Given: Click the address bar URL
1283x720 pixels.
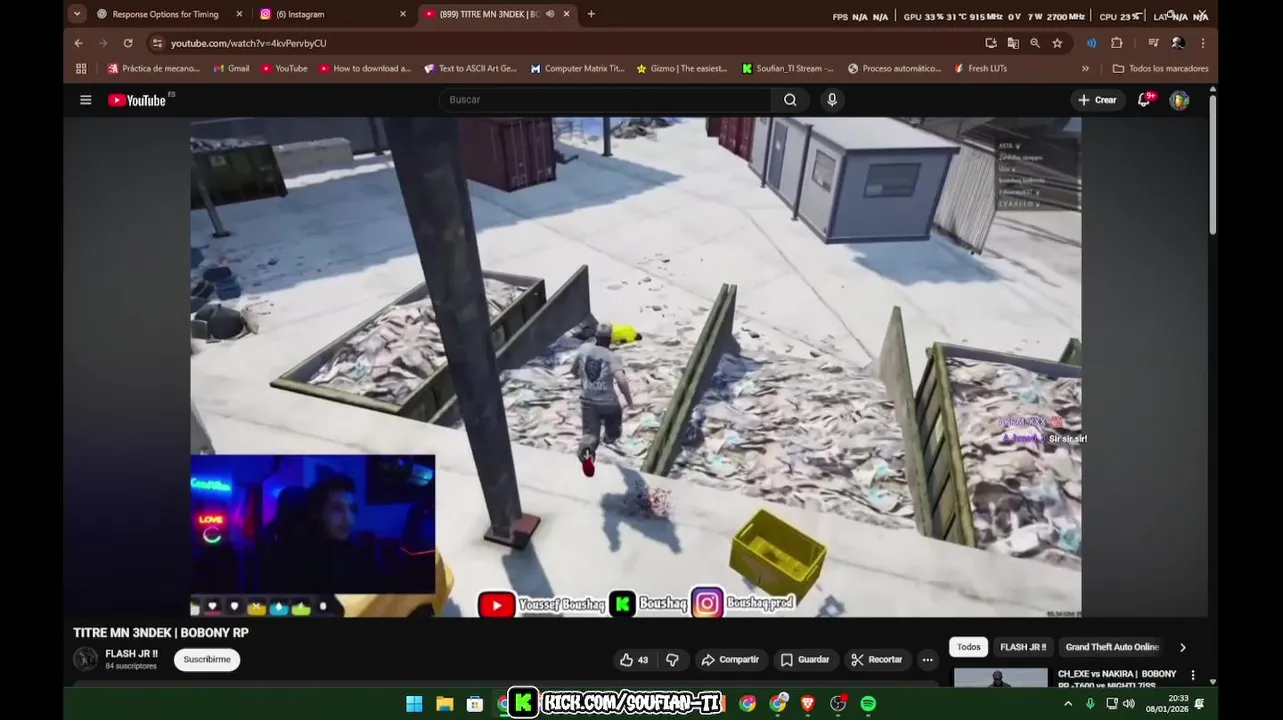Looking at the screenshot, I should 249,43.
